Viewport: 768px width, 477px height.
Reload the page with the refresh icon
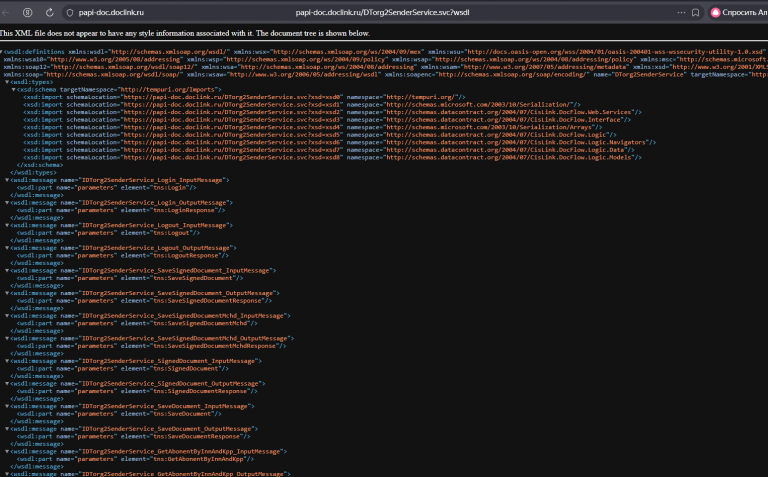click(49, 13)
